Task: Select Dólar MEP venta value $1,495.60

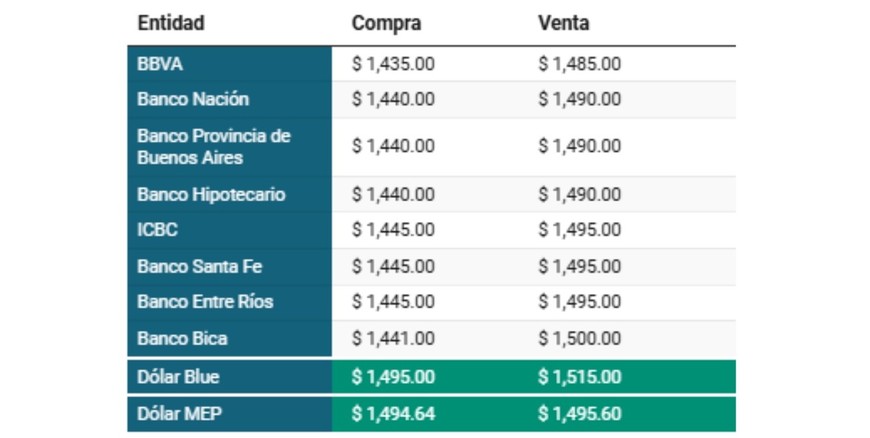Action: 579,414
